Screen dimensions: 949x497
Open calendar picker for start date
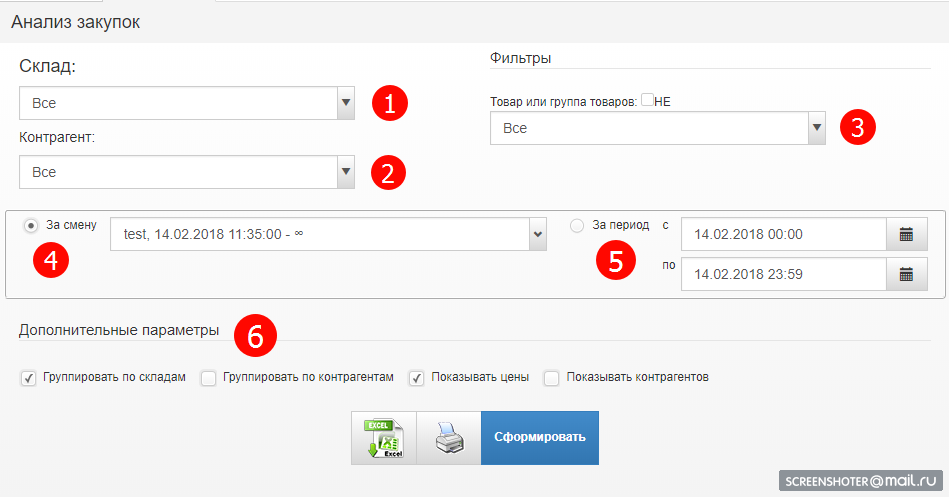tap(906, 235)
